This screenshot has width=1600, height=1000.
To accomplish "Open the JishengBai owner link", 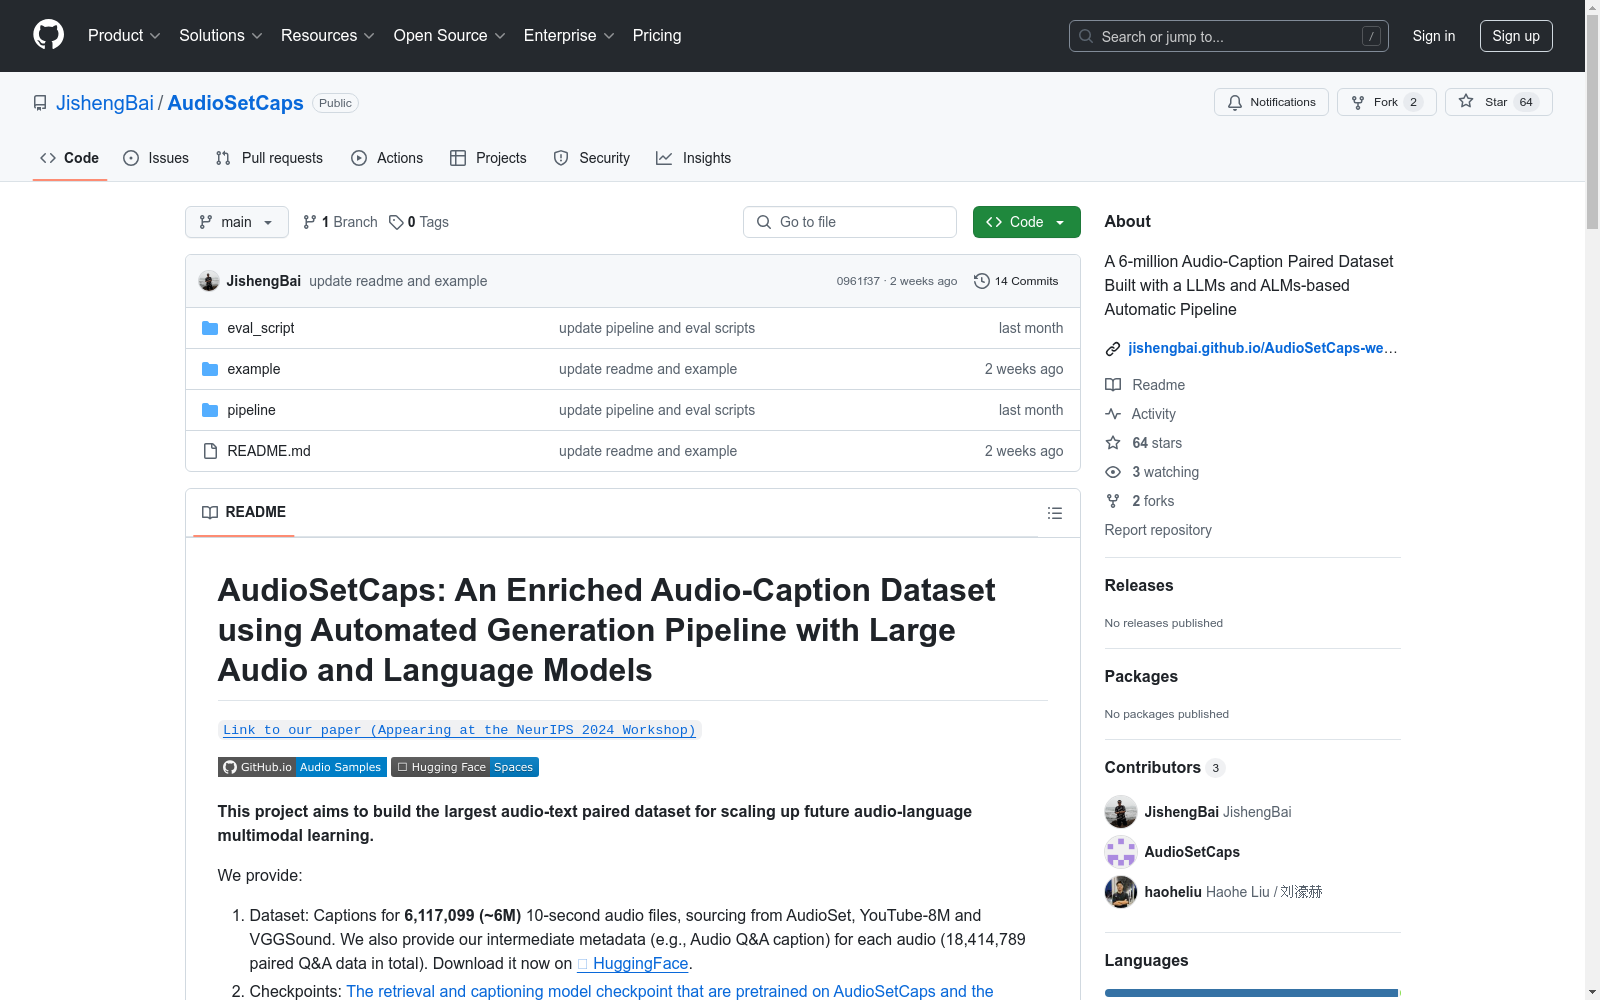I will tap(105, 103).
